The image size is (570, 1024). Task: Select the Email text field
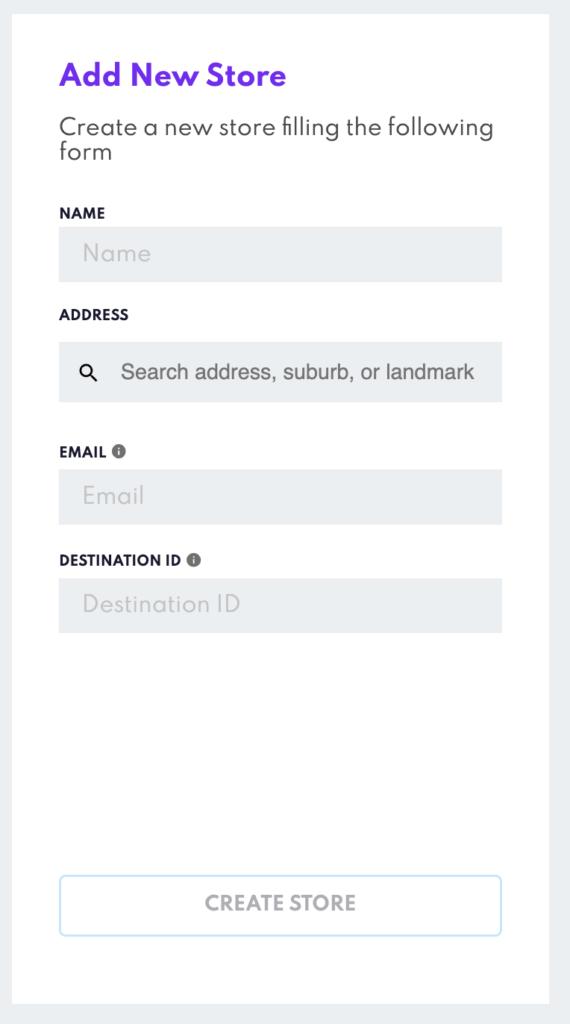280,496
